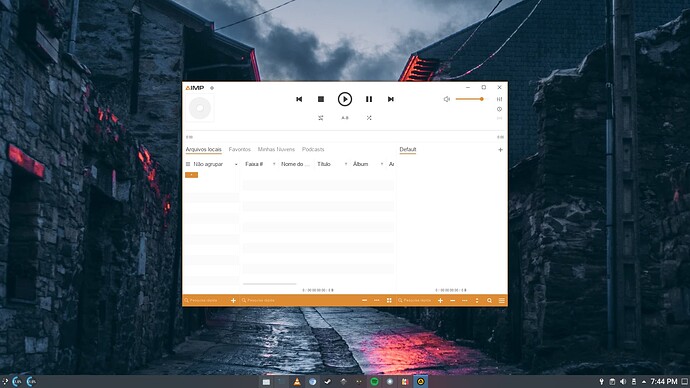
Task: Click the left library quick search field
Action: click(206, 300)
